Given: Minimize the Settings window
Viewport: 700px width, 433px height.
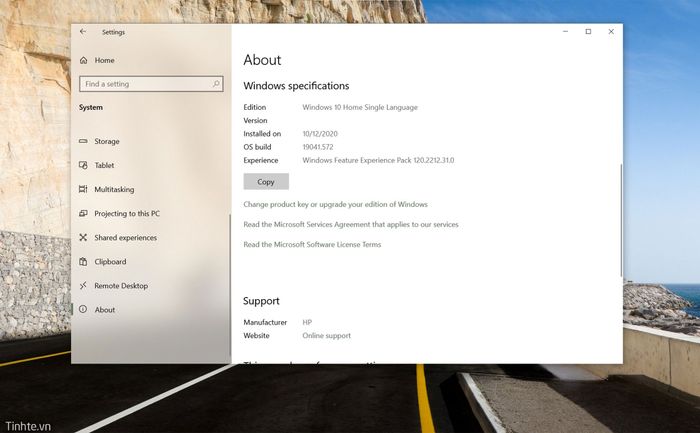Looking at the screenshot, I should click(x=566, y=32).
